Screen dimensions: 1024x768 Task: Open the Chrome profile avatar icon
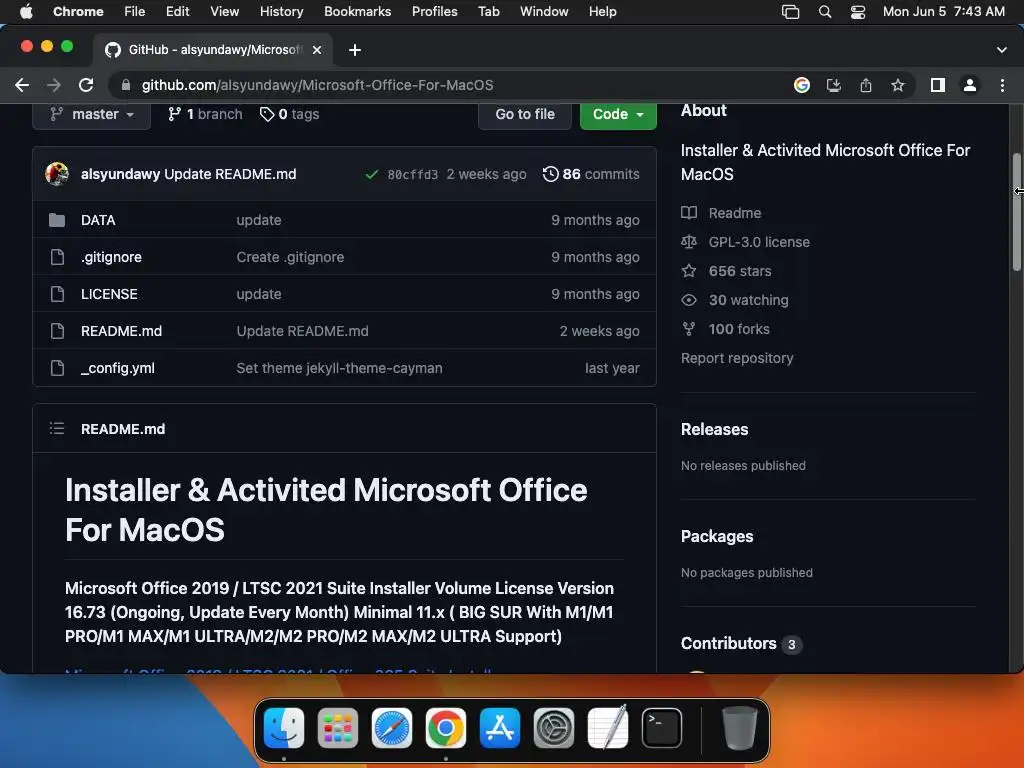point(970,85)
